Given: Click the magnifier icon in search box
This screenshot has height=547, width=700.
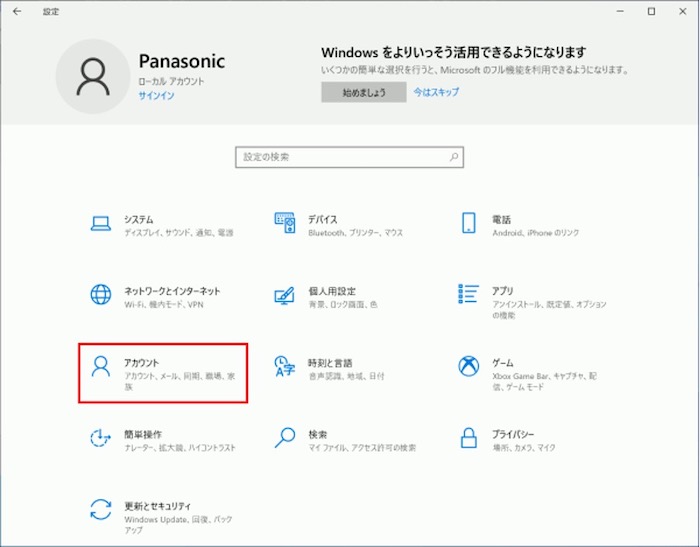Looking at the screenshot, I should coord(454,158).
